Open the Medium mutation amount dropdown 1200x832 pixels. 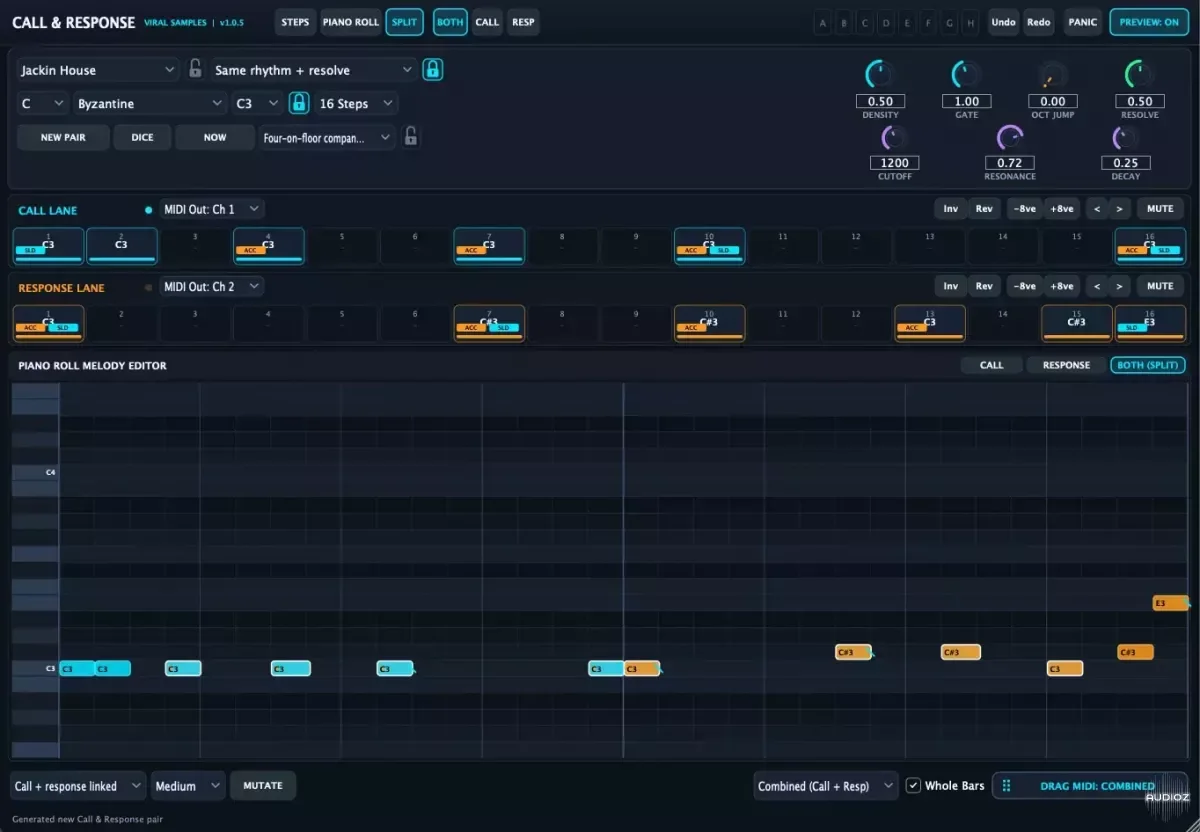188,786
